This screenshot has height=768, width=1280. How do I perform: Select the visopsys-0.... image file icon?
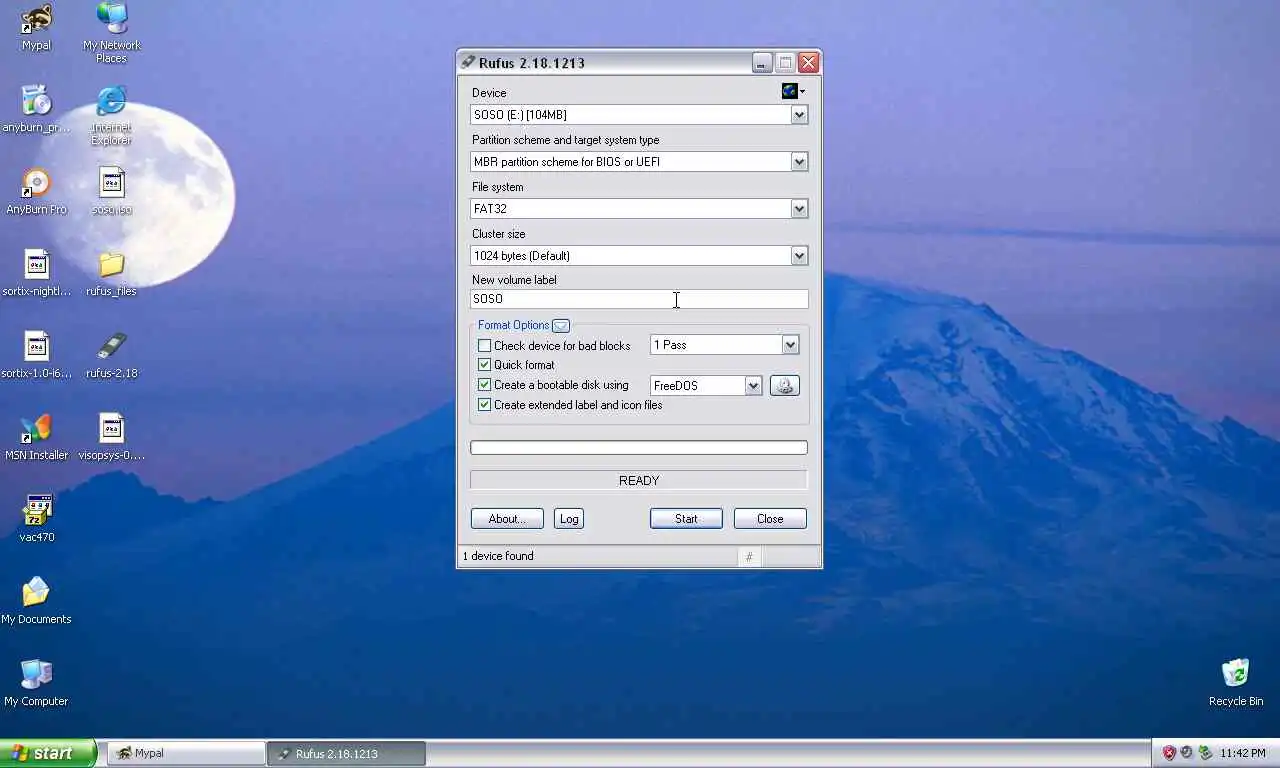(x=111, y=437)
